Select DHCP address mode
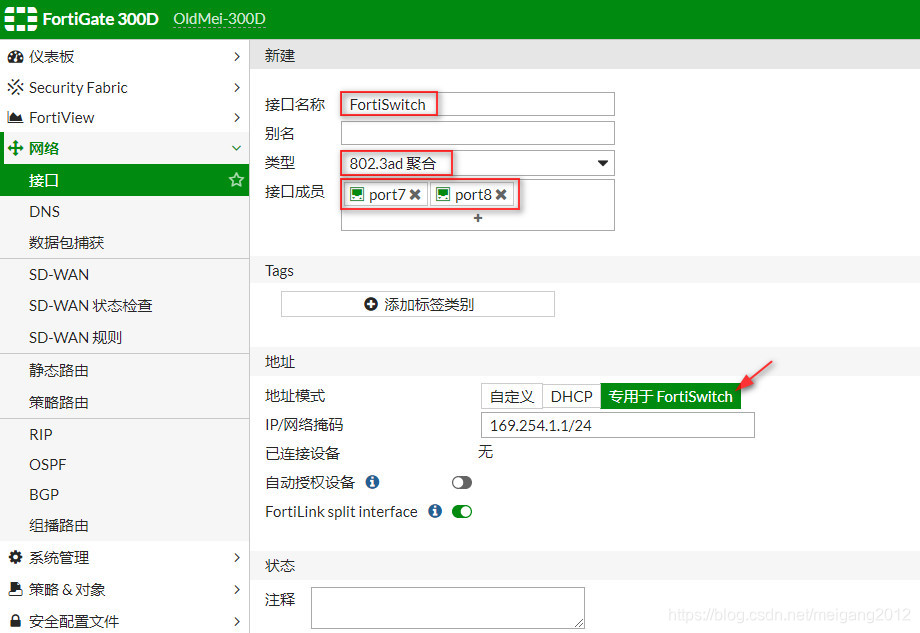The width and height of the screenshot is (920, 633). point(571,397)
